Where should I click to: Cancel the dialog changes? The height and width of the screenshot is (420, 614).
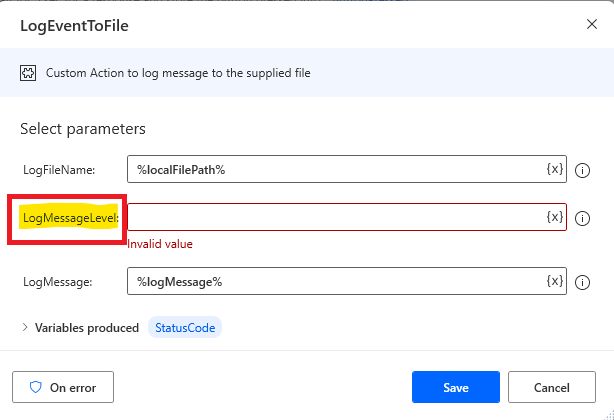552,387
